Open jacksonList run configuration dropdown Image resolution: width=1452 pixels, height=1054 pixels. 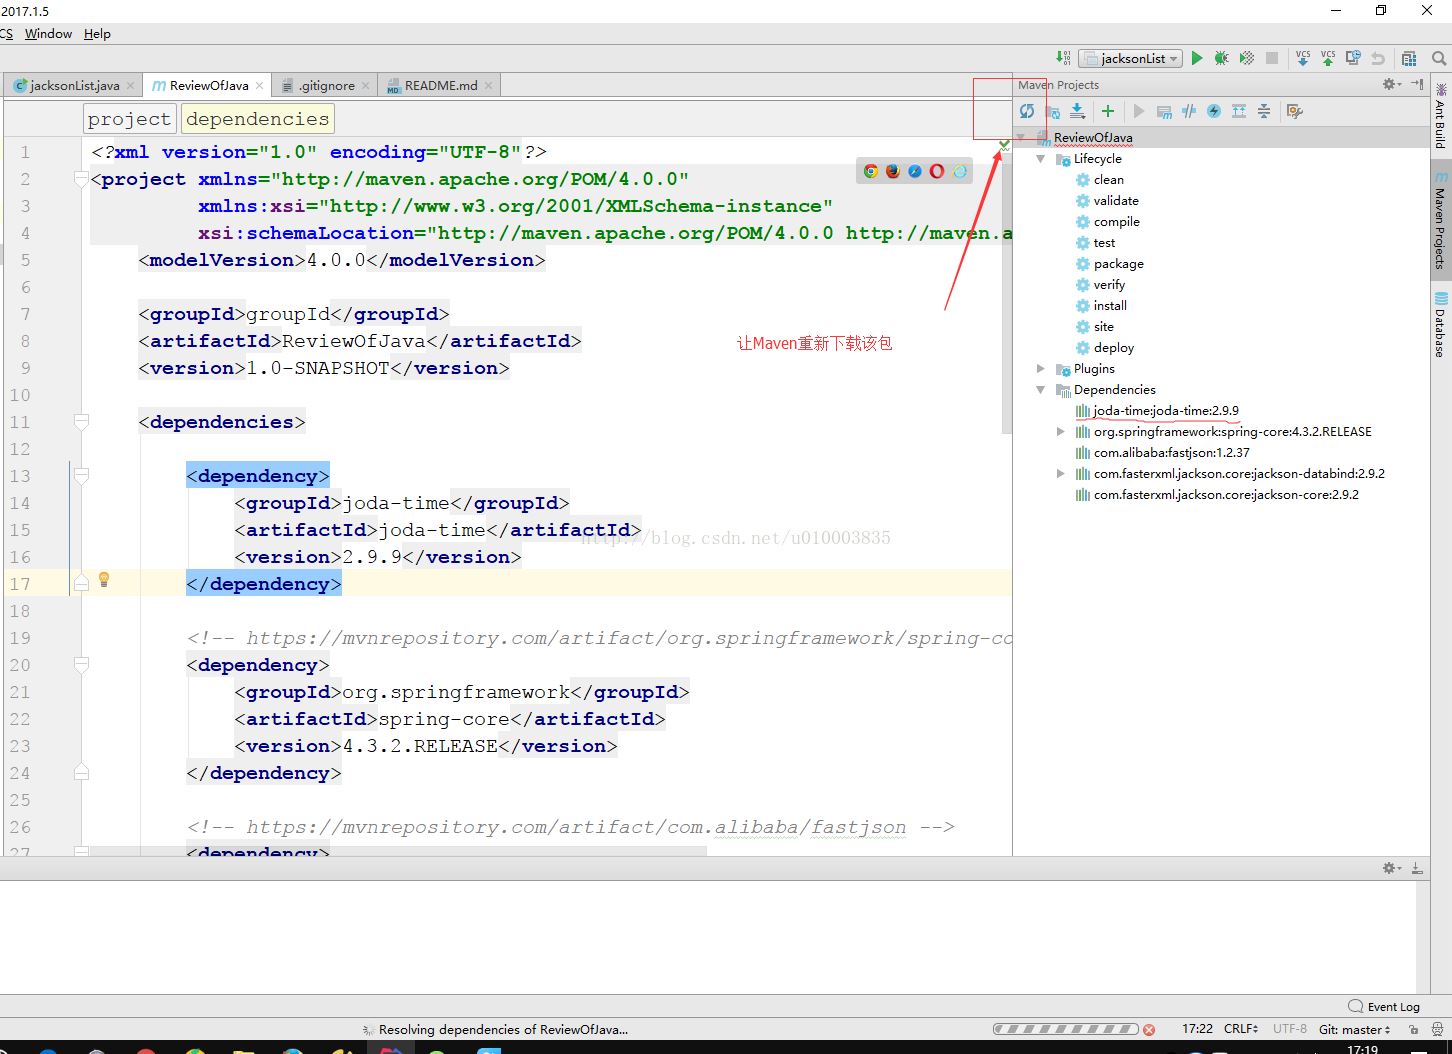click(x=1131, y=58)
